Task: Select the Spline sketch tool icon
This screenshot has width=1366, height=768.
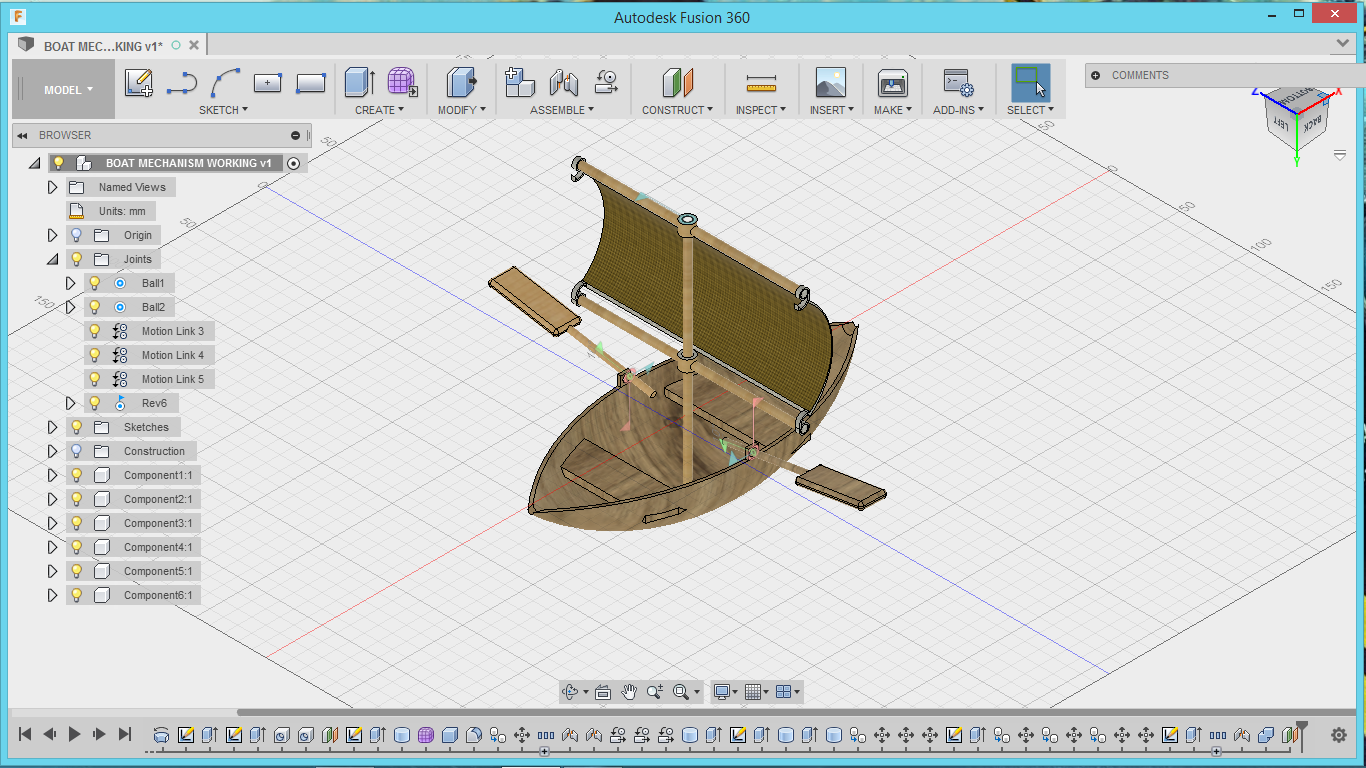Action: (227, 83)
